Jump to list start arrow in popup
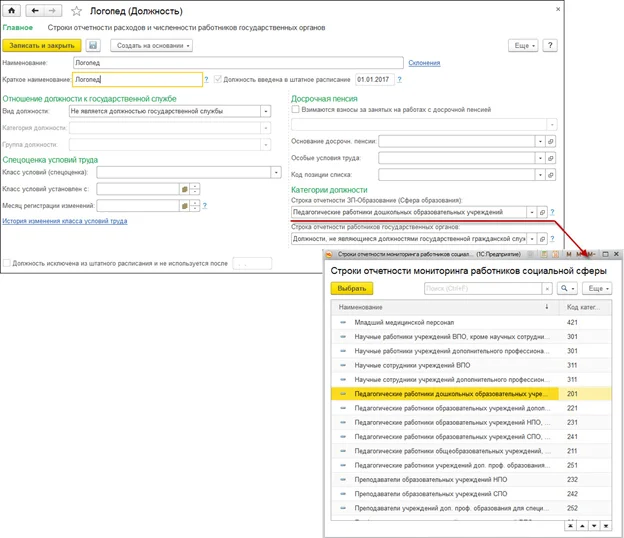 click(x=570, y=526)
